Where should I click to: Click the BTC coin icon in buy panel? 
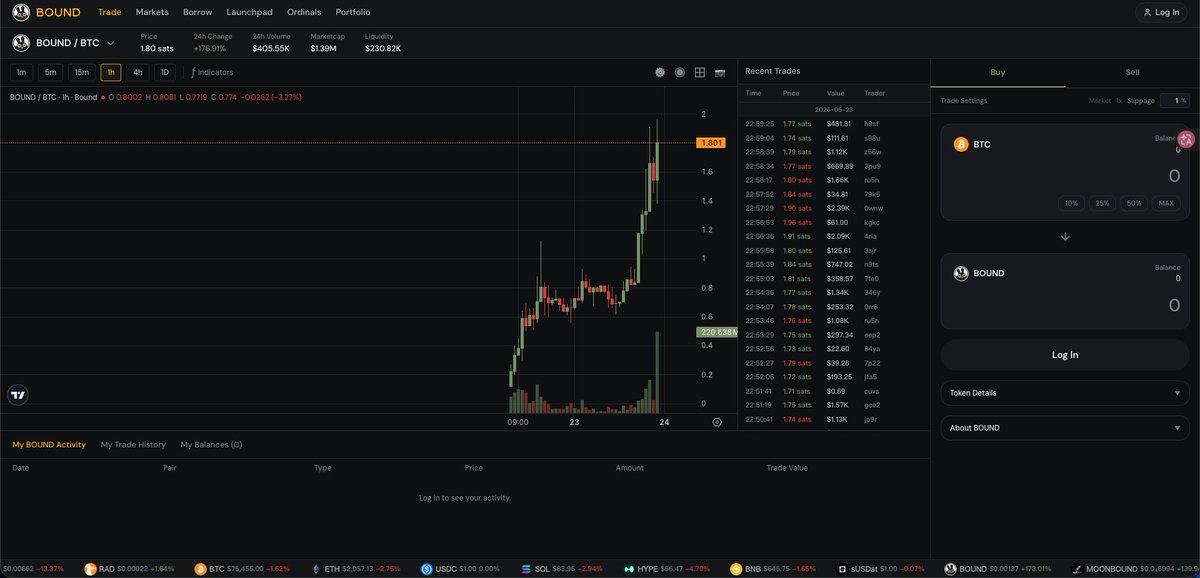(961, 144)
